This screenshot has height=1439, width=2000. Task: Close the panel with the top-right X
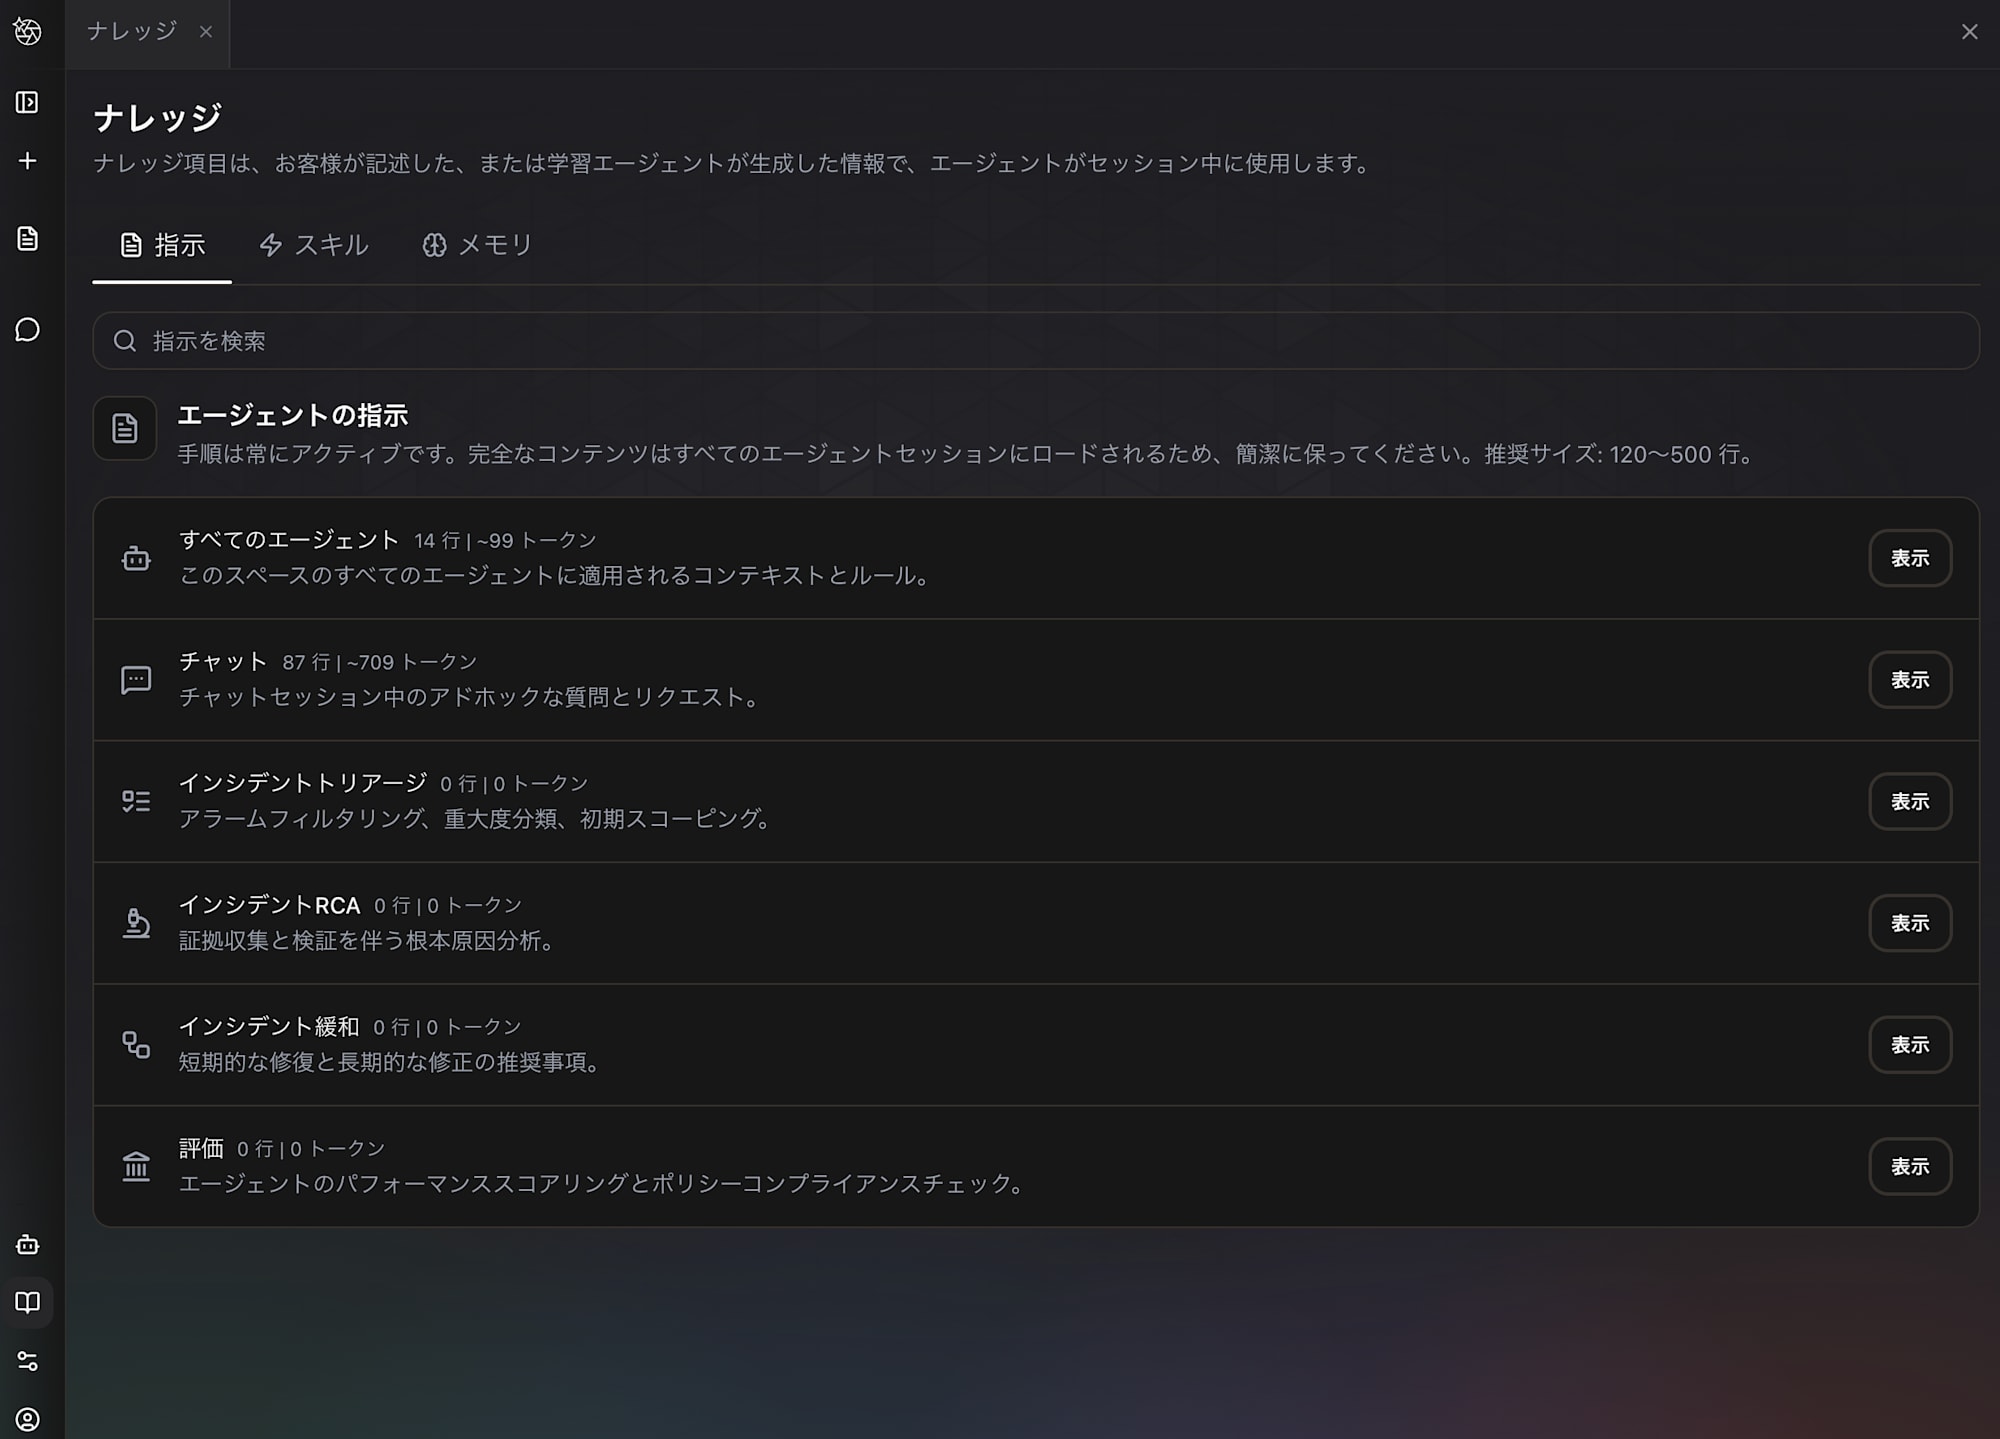click(1969, 32)
